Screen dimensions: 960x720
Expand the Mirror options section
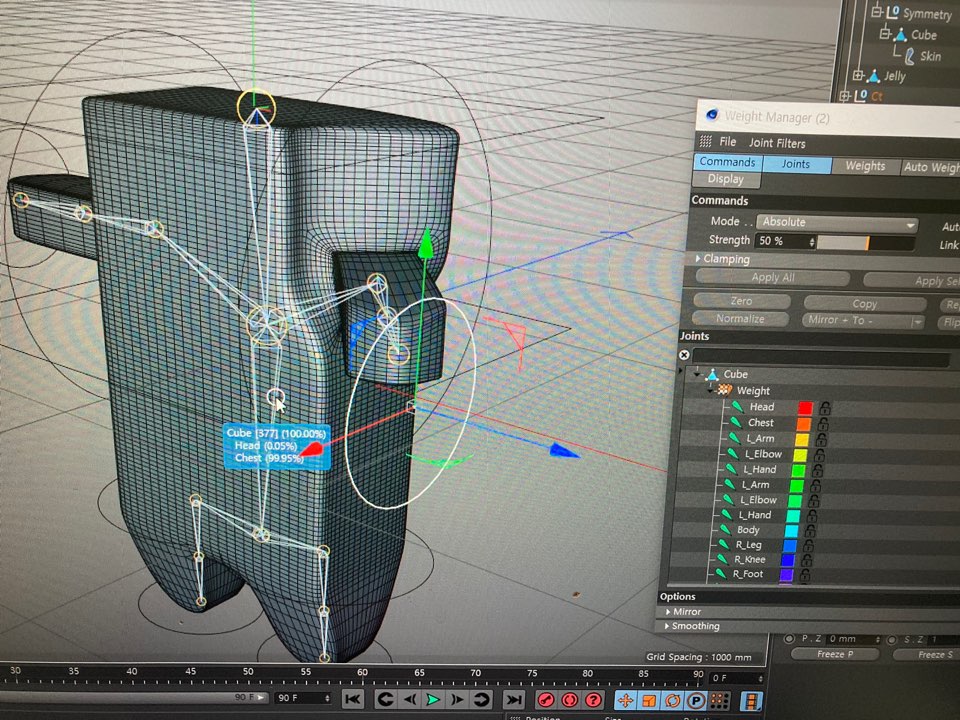tap(668, 611)
